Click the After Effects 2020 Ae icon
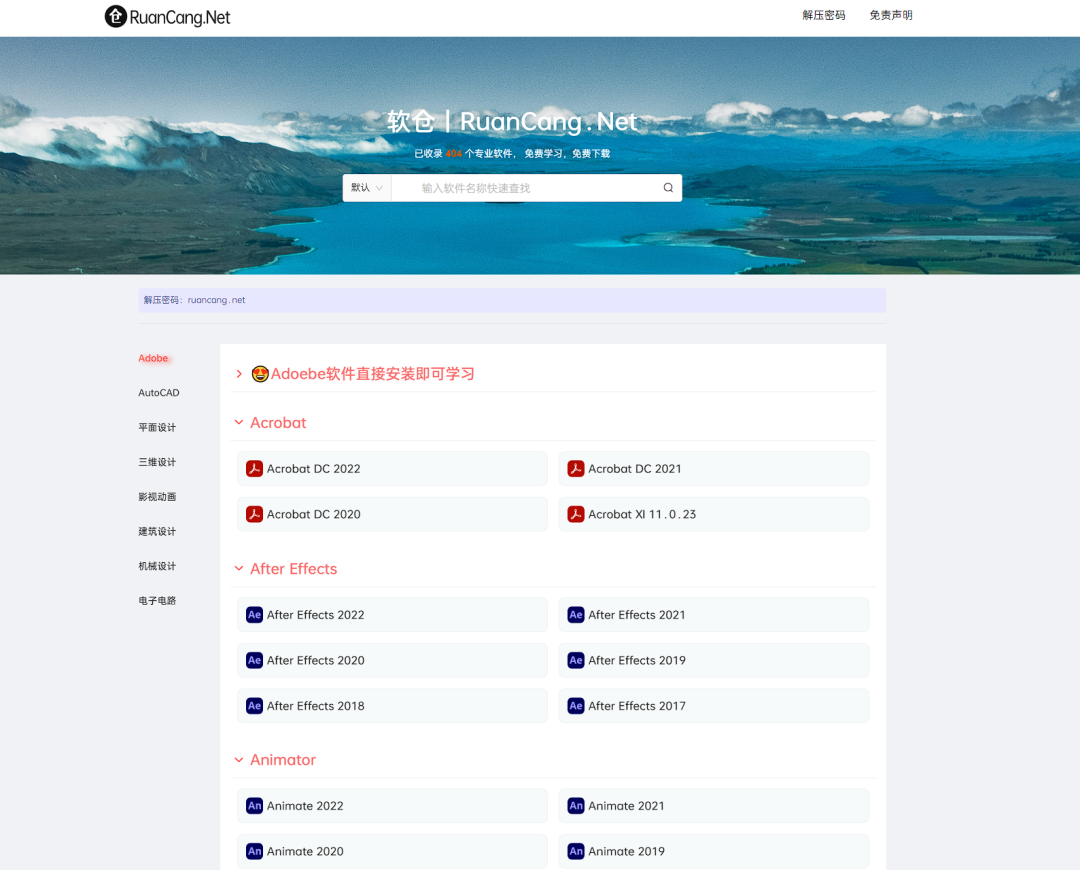 pyautogui.click(x=254, y=660)
